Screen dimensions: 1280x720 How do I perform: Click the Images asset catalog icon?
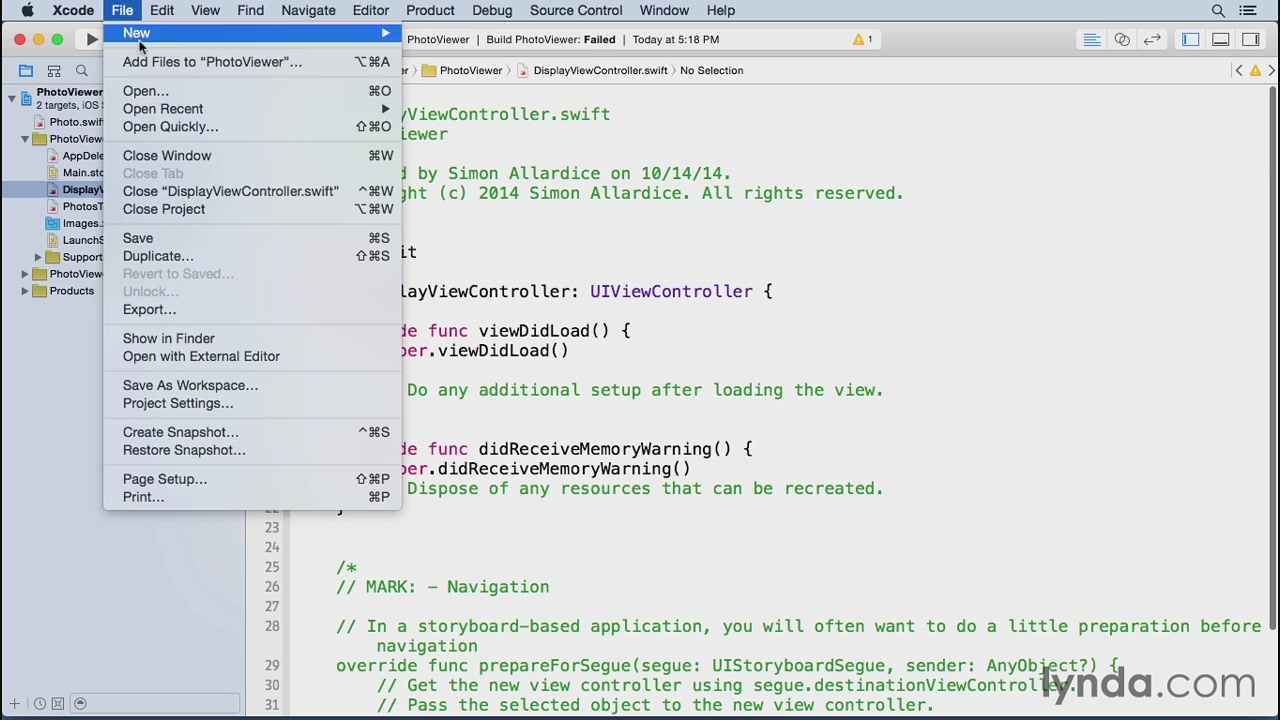[x=54, y=223]
